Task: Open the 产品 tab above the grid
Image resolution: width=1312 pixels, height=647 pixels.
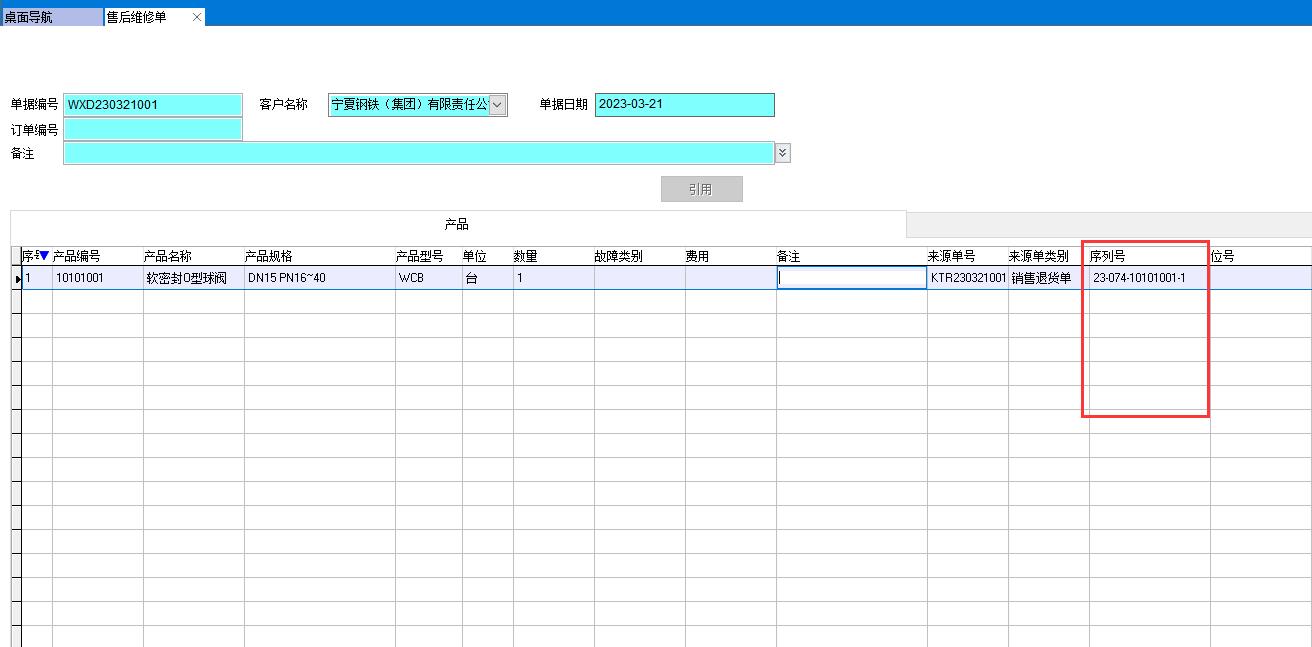Action: point(457,224)
